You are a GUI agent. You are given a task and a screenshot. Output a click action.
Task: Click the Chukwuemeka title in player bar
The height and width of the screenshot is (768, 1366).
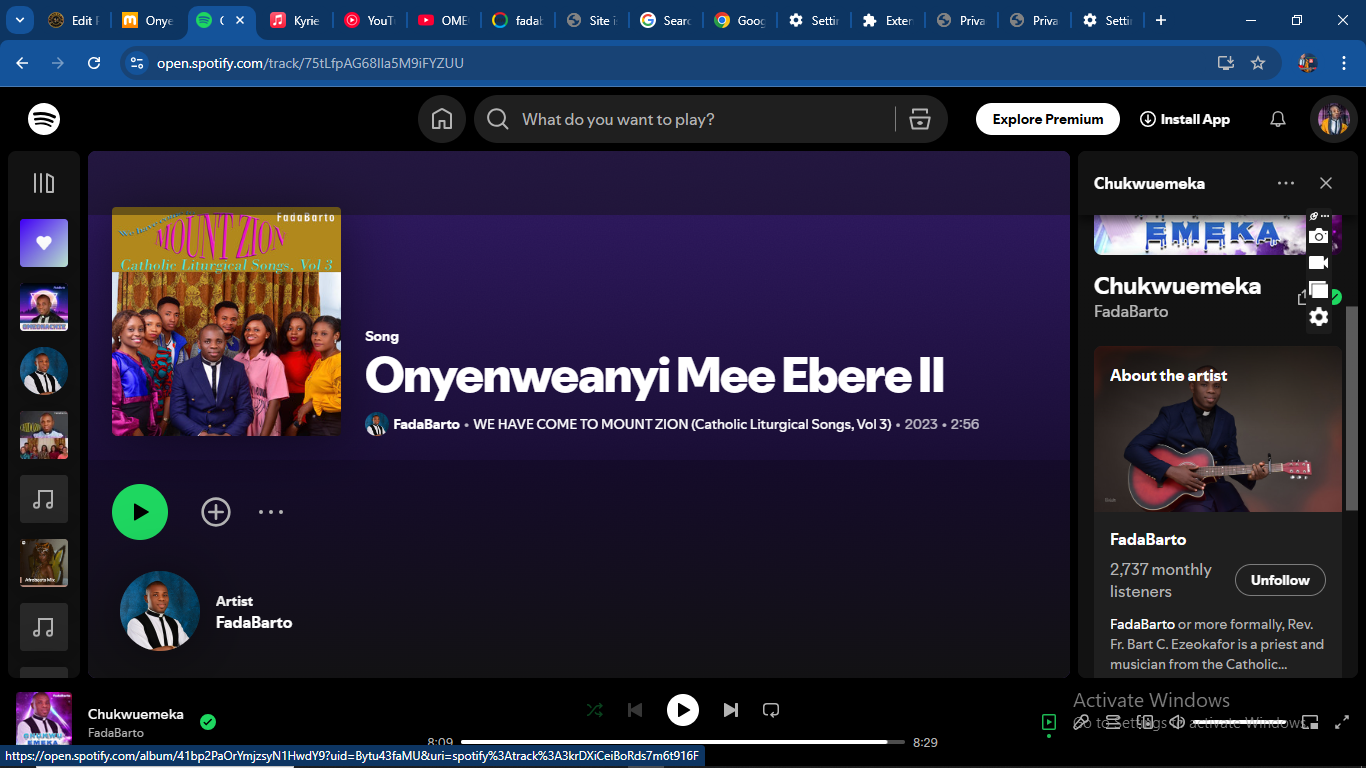coord(136,714)
